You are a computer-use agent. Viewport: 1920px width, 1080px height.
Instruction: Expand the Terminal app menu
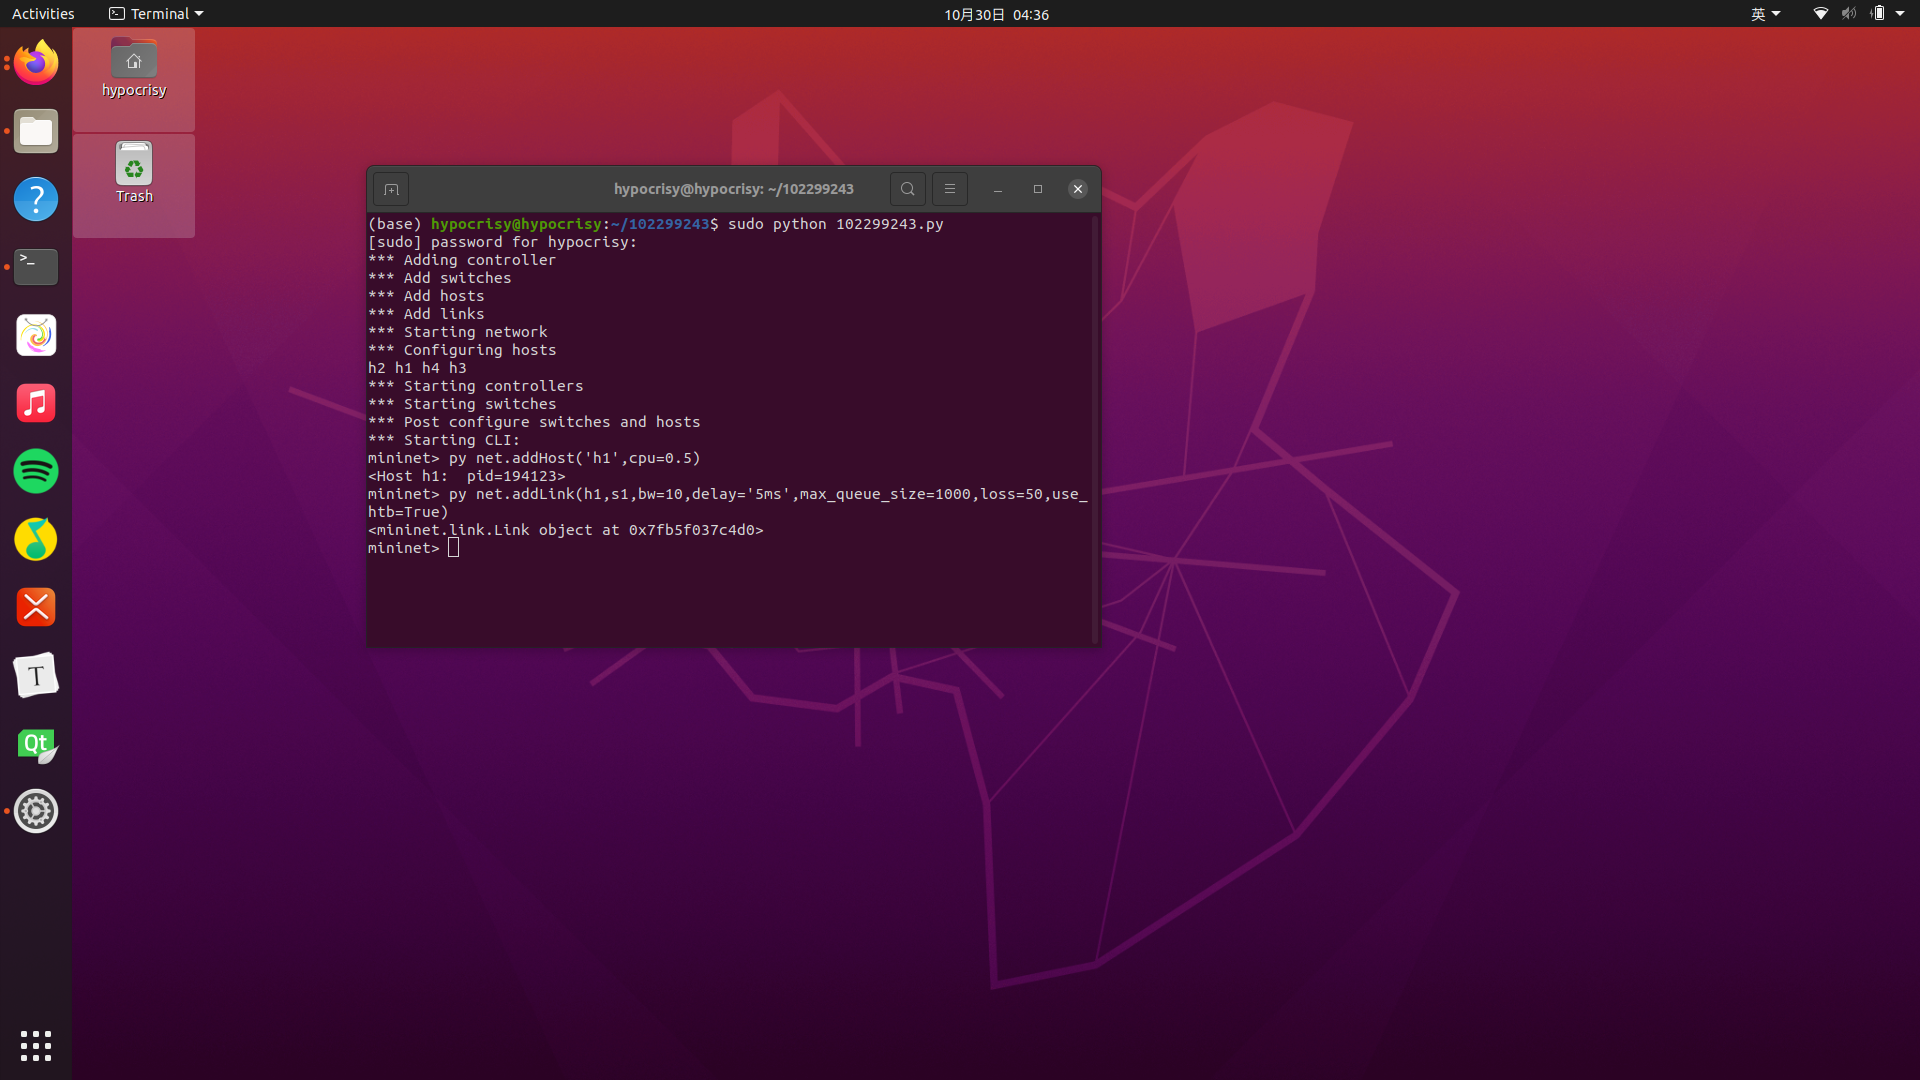156,14
